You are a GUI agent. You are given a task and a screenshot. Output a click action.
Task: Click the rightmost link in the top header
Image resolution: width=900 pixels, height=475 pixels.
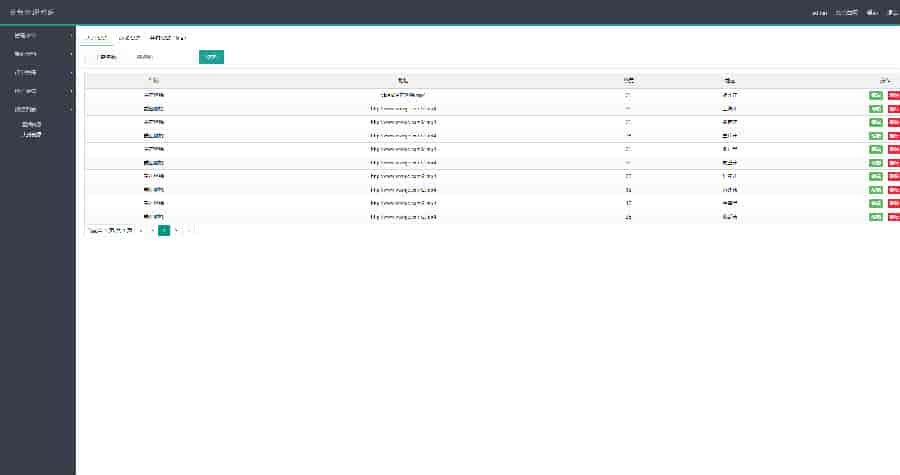(892, 12)
